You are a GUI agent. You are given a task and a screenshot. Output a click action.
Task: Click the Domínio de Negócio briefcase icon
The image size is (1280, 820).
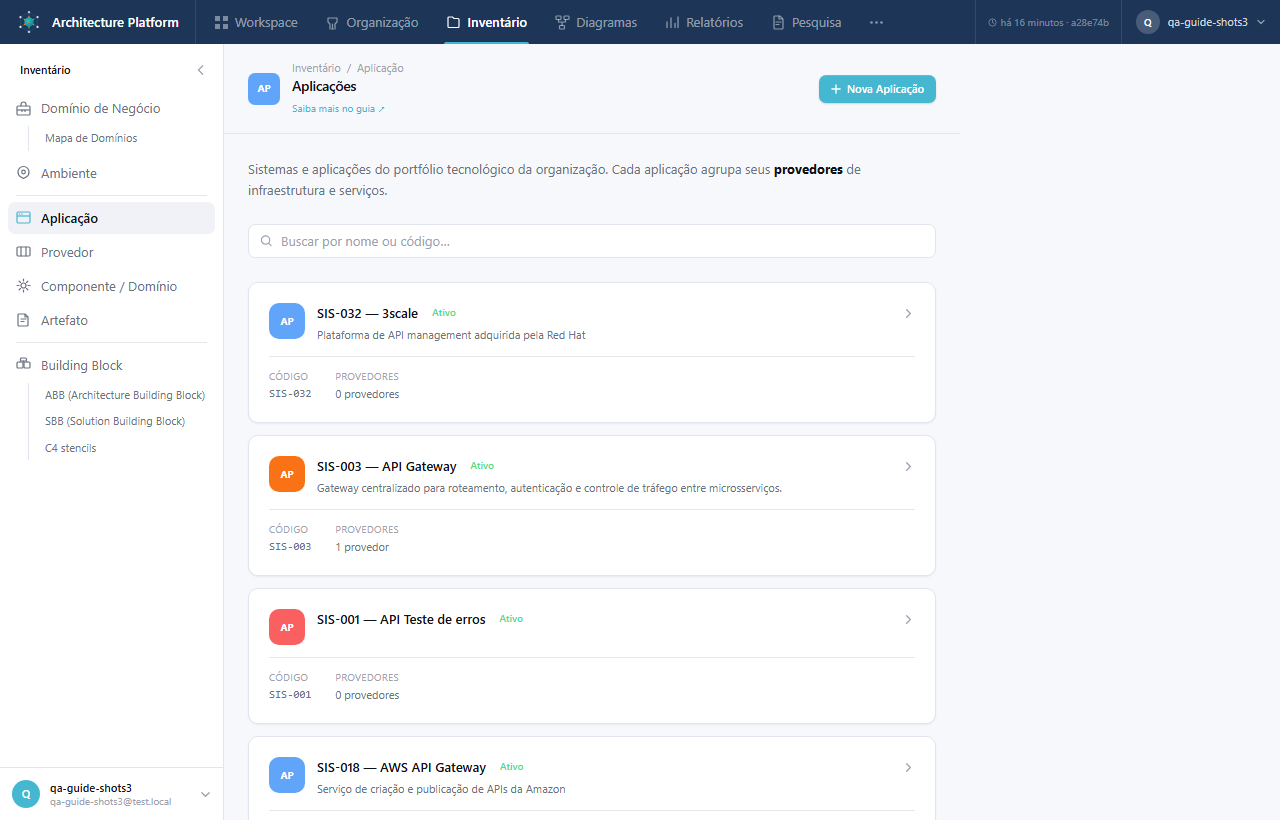23,108
